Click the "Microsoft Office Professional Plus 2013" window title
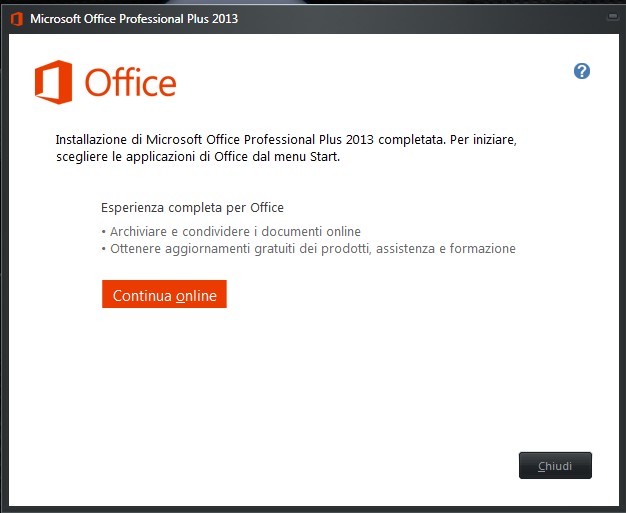Screen dimensions: 626x513 pos(134,19)
